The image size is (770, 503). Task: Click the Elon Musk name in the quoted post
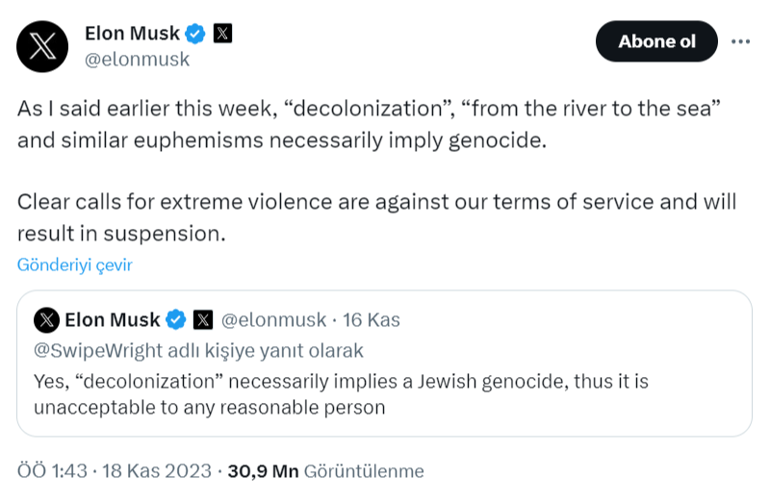pos(112,320)
